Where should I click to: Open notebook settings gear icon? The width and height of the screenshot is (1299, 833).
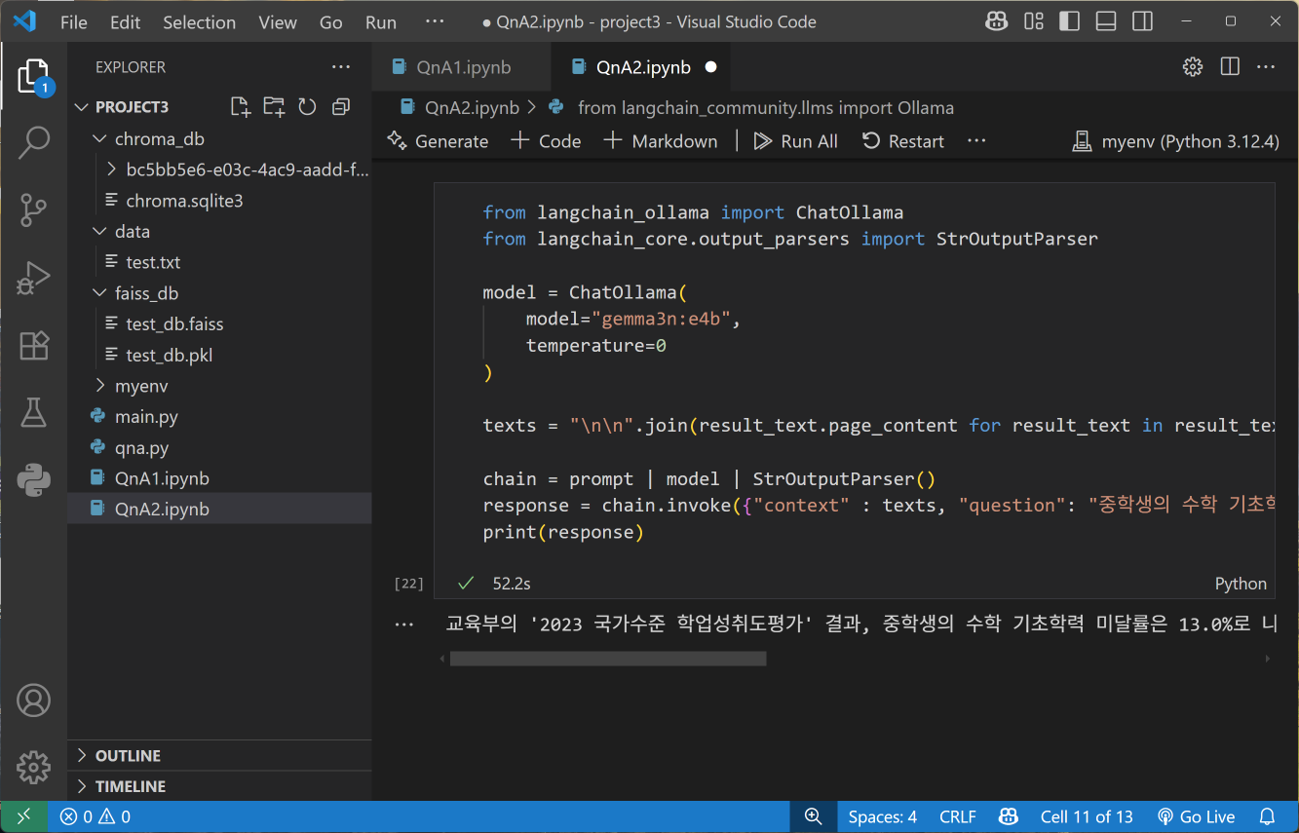click(1192, 67)
